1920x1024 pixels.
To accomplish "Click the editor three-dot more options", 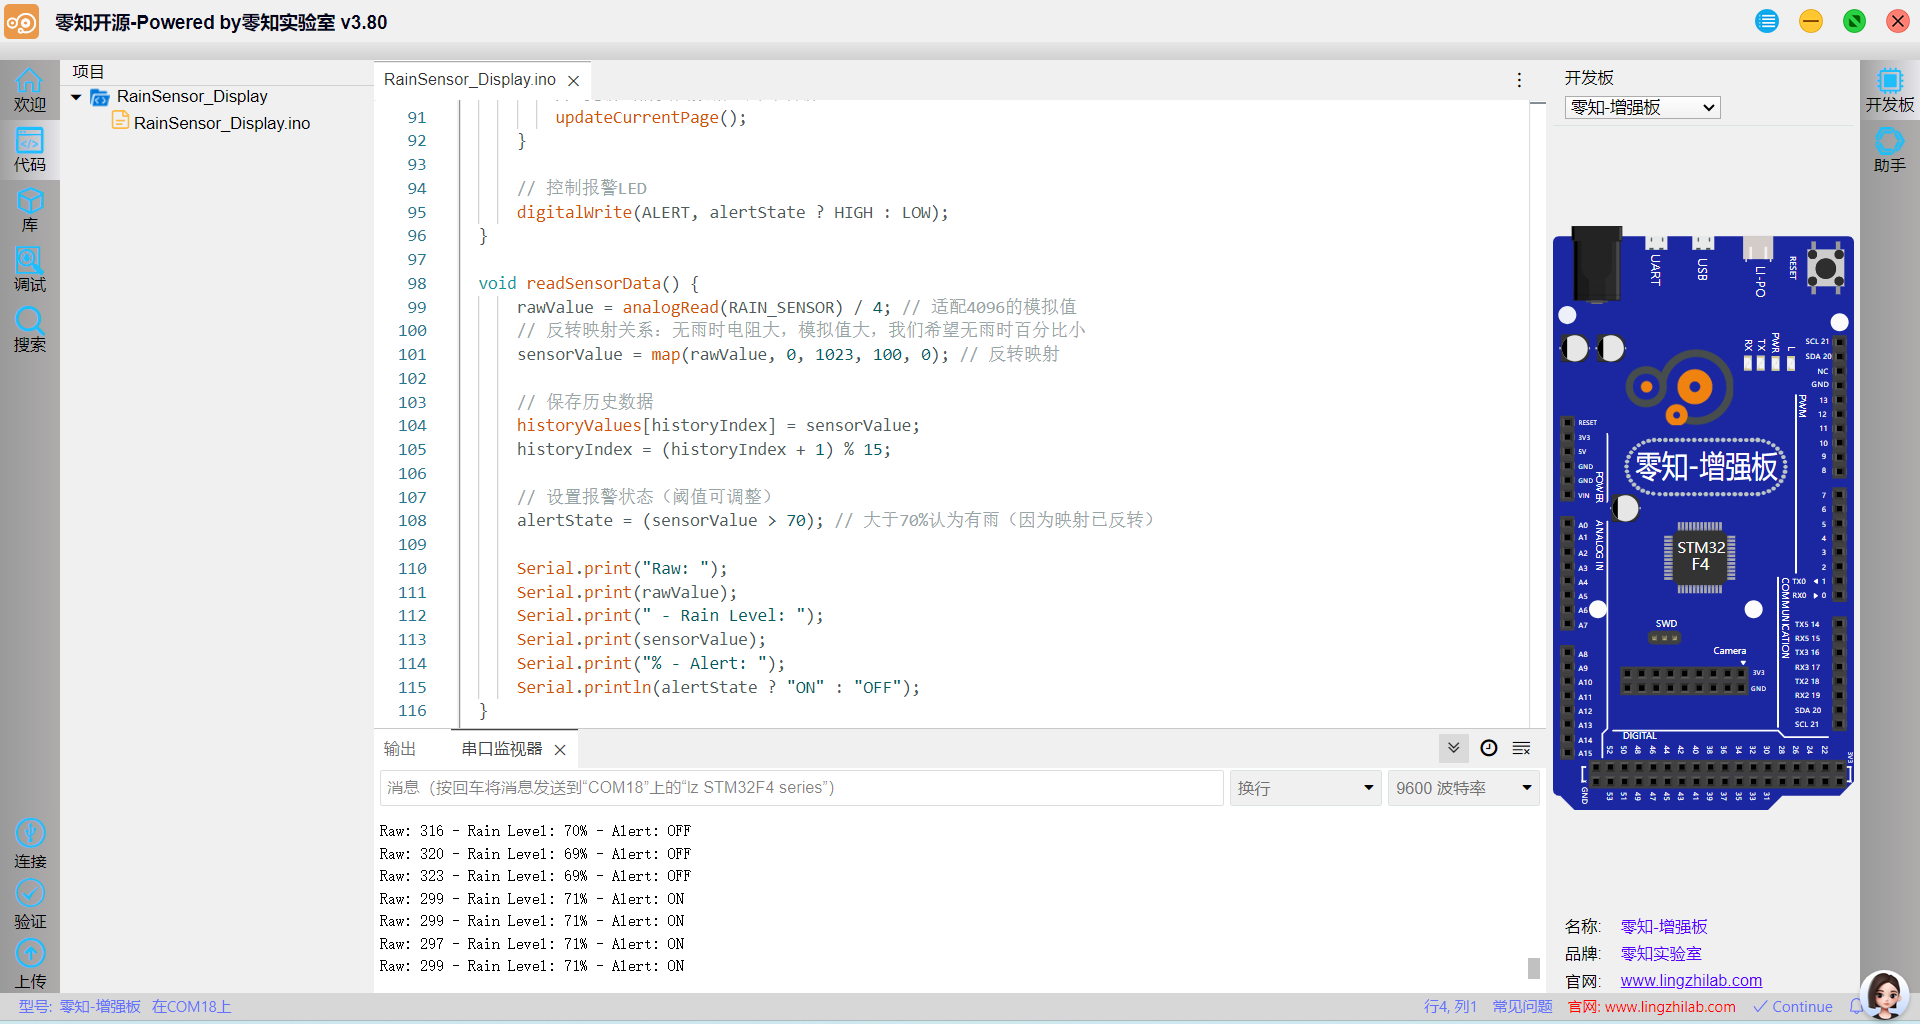I will 1519,80.
